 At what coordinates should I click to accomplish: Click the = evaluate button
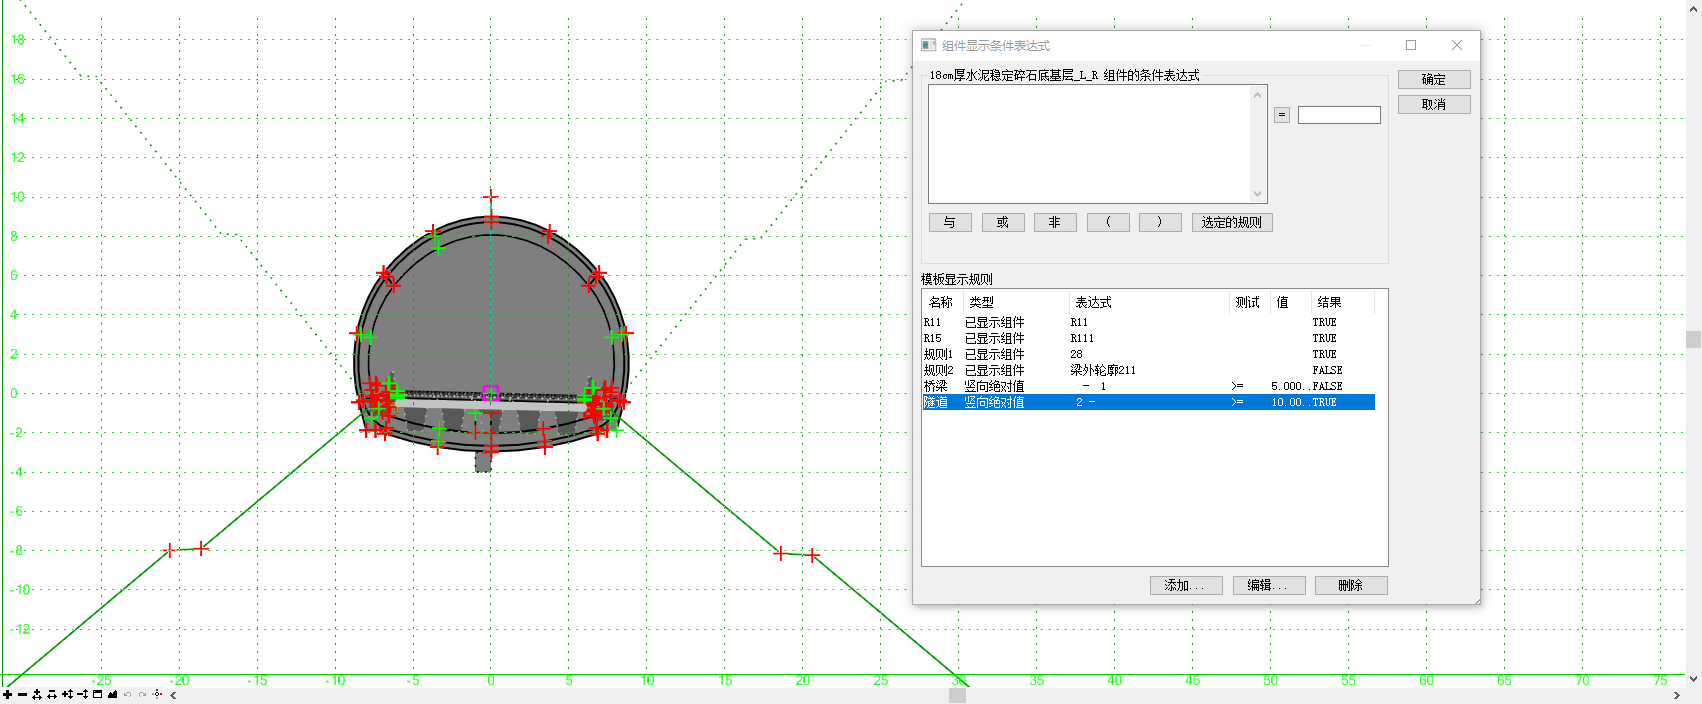[1281, 115]
